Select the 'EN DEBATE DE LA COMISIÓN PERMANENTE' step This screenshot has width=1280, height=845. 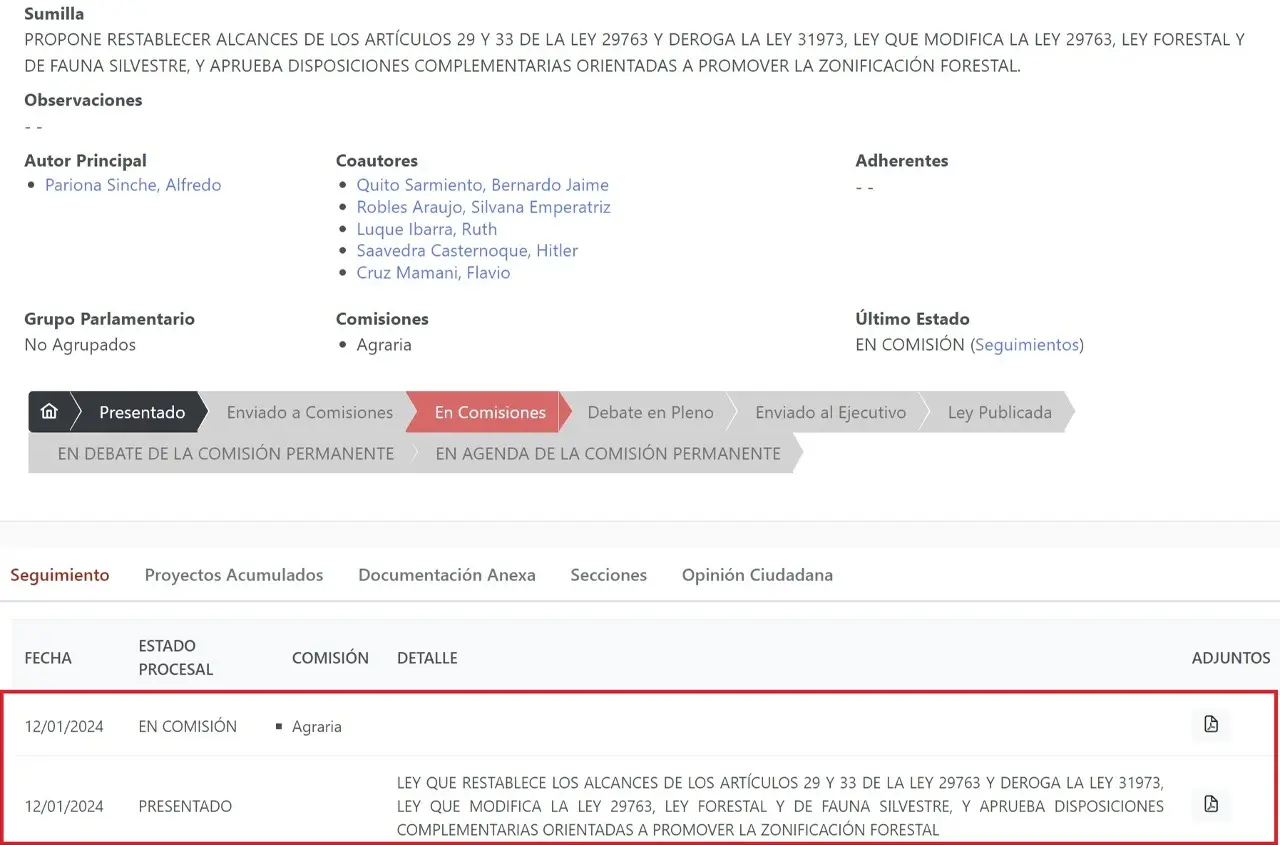[226, 453]
